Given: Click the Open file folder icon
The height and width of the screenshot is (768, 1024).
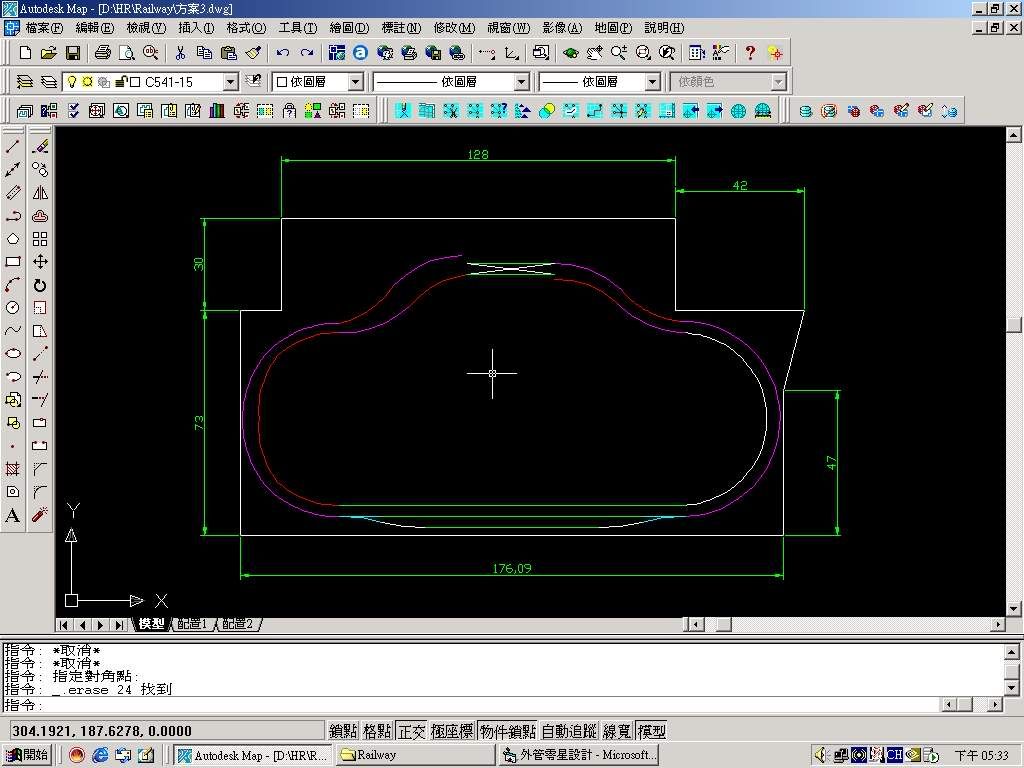Looking at the screenshot, I should [x=48, y=53].
